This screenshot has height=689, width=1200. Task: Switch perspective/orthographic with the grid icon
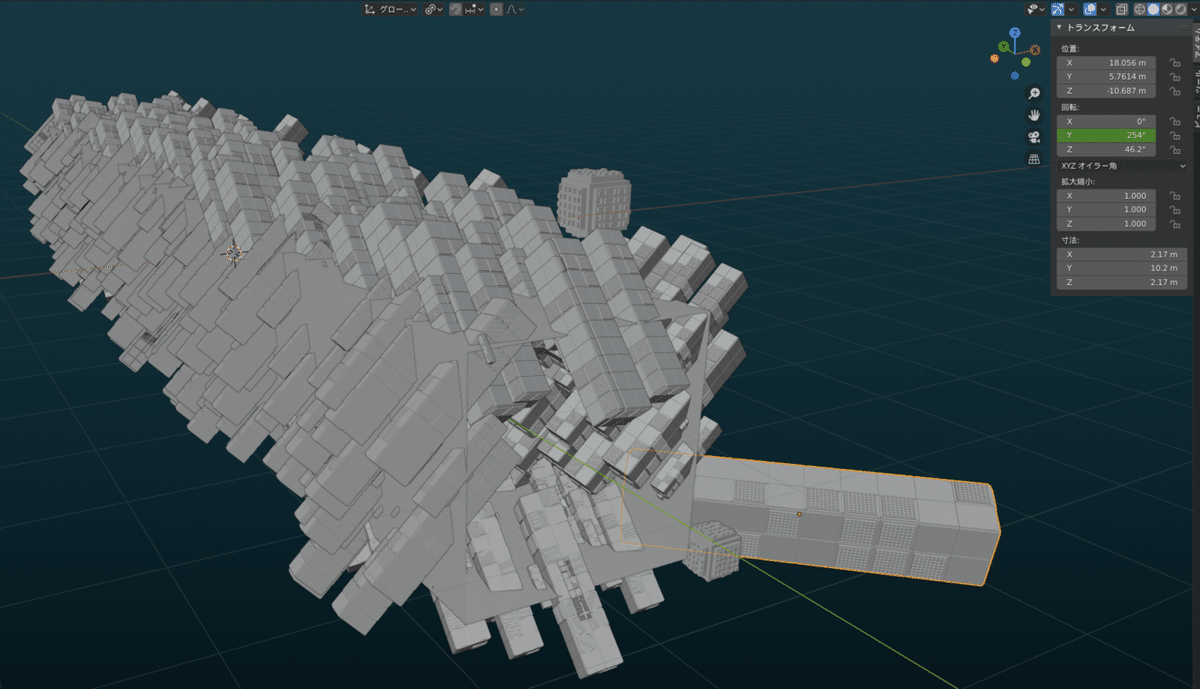pyautogui.click(x=1034, y=159)
